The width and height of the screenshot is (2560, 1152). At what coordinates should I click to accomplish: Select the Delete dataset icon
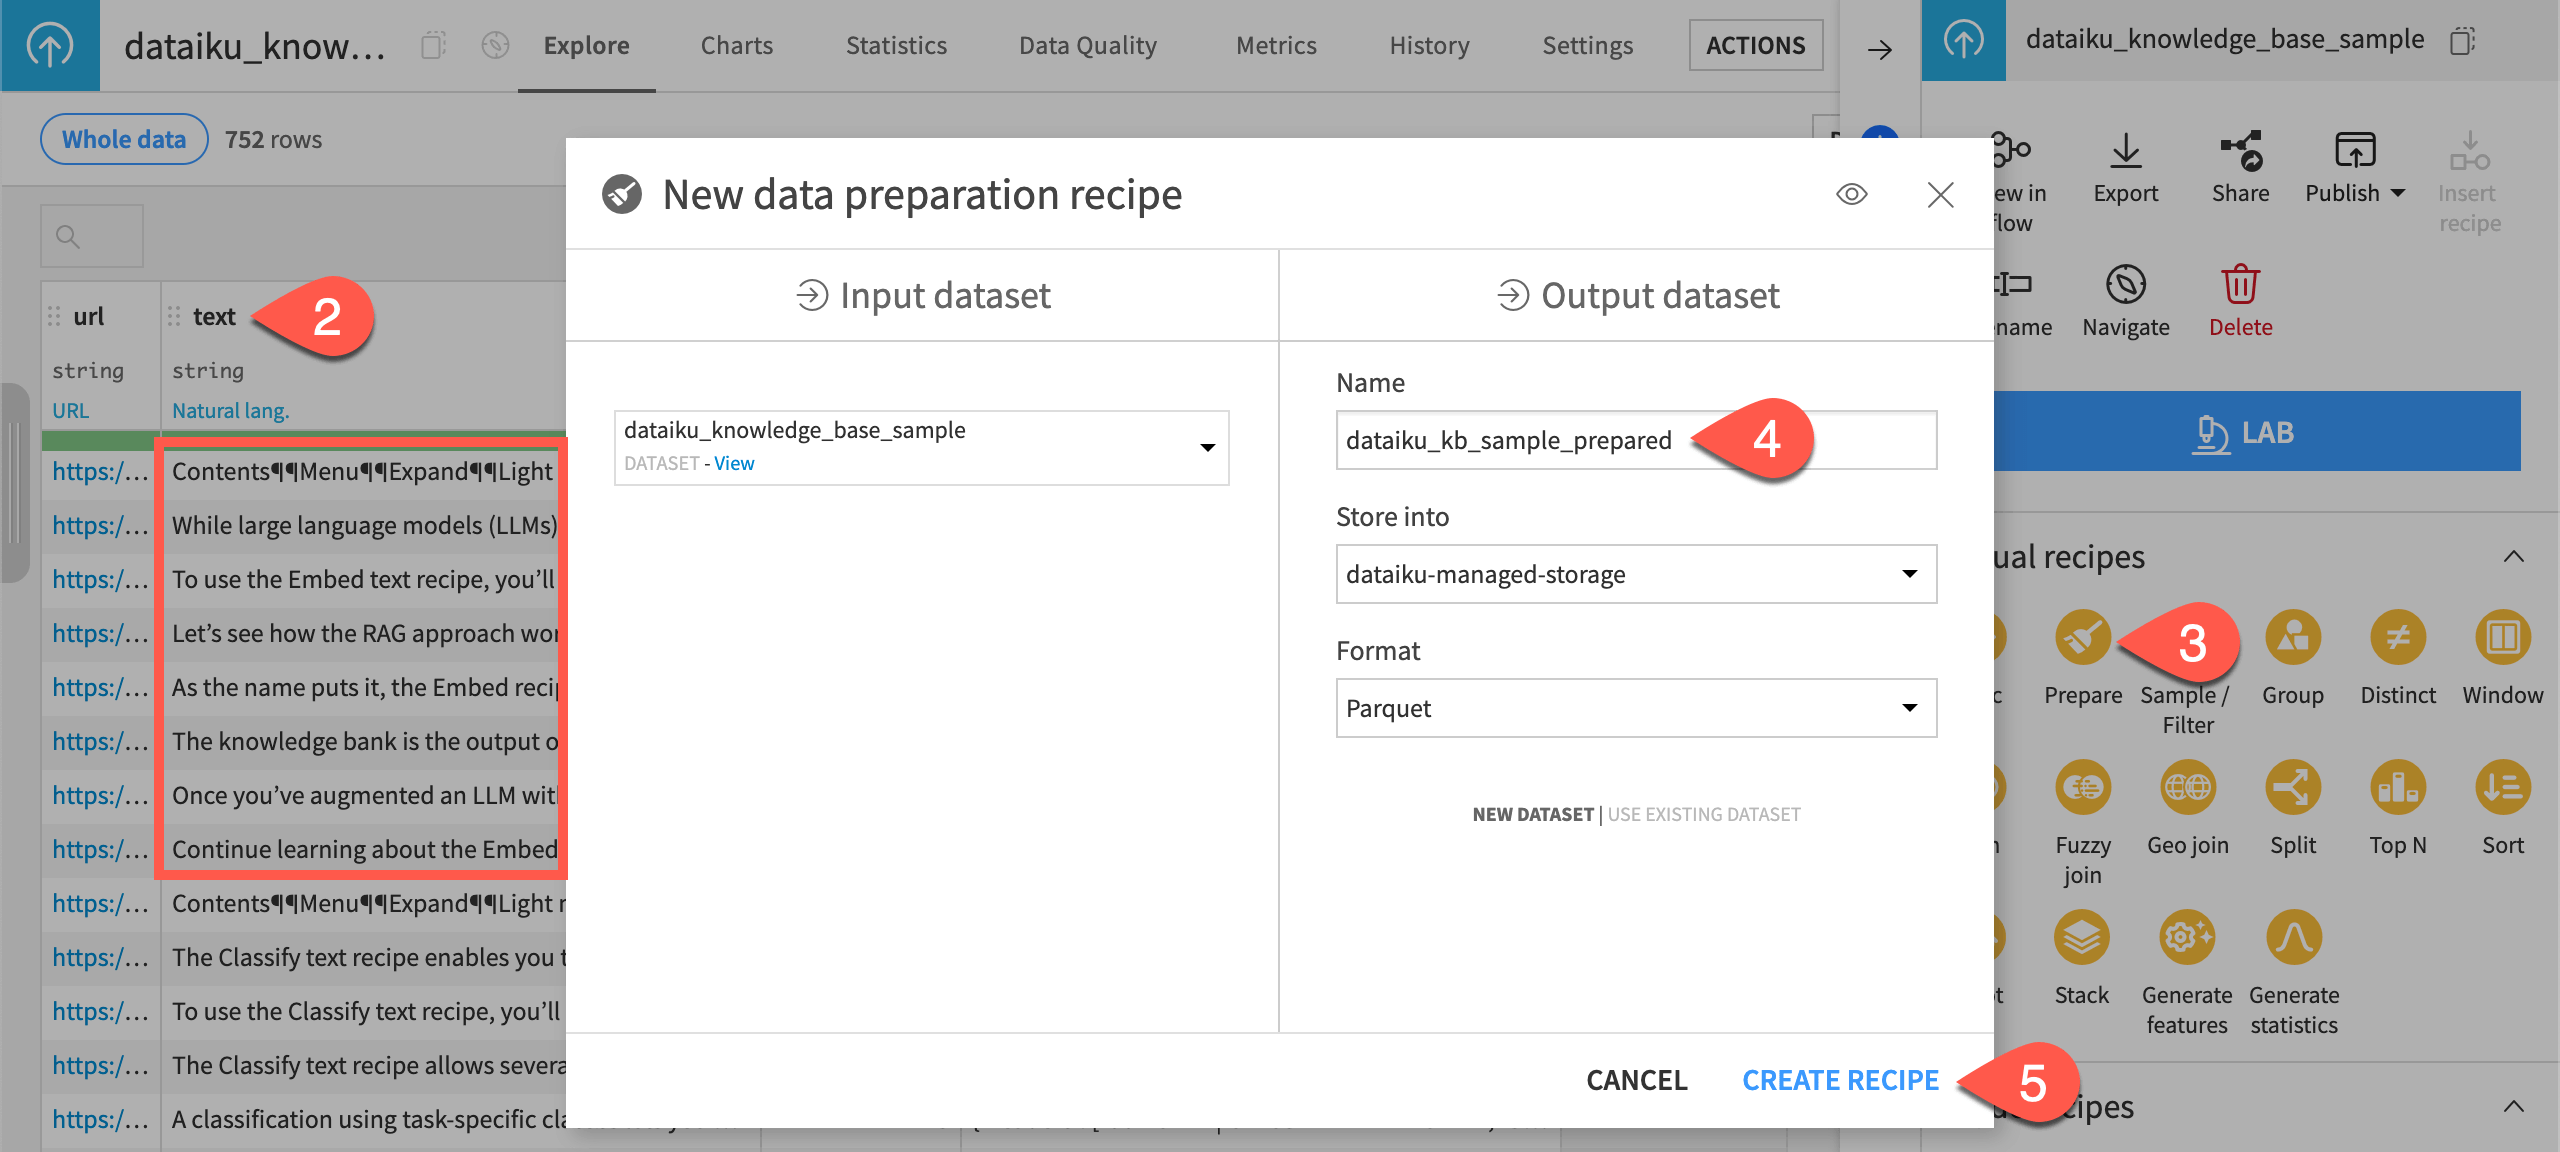(2240, 285)
